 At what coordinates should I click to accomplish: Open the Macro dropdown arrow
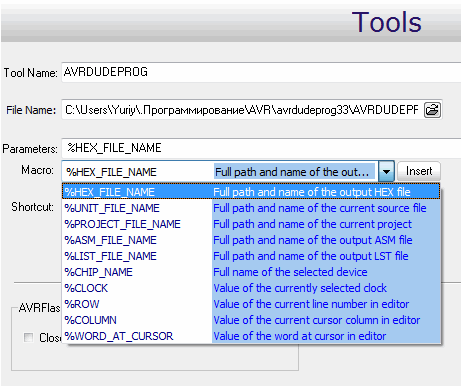386,172
